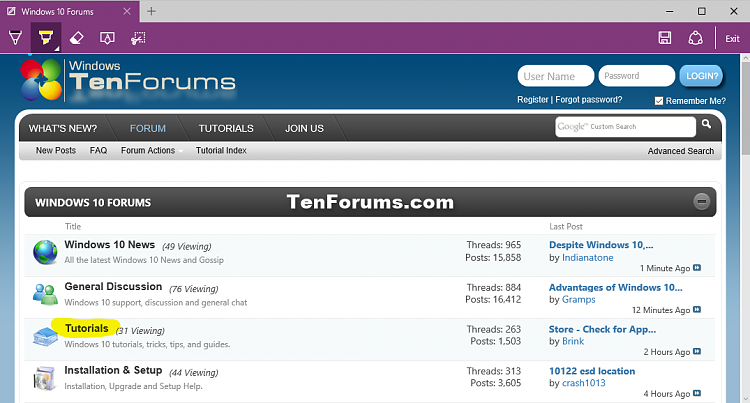The image size is (750, 403).
Task: Open the FAQ link
Action: [99, 151]
